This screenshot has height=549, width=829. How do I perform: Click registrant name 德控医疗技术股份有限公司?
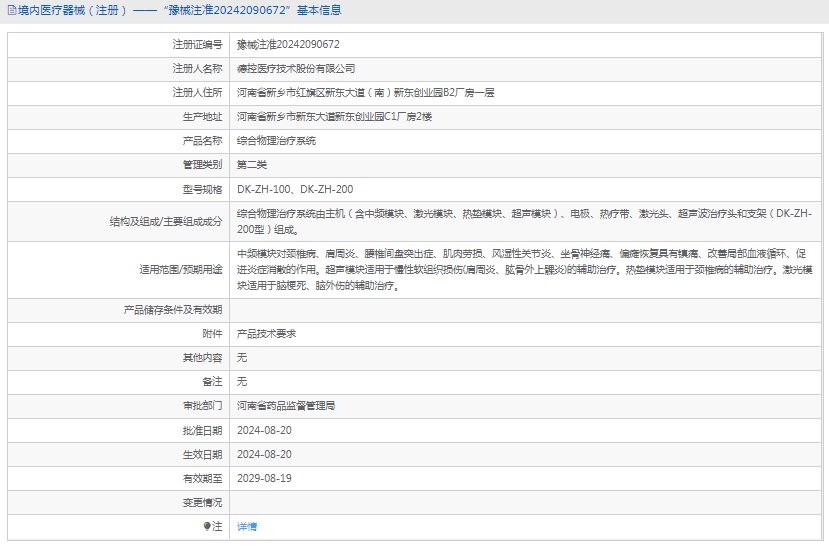(x=296, y=69)
